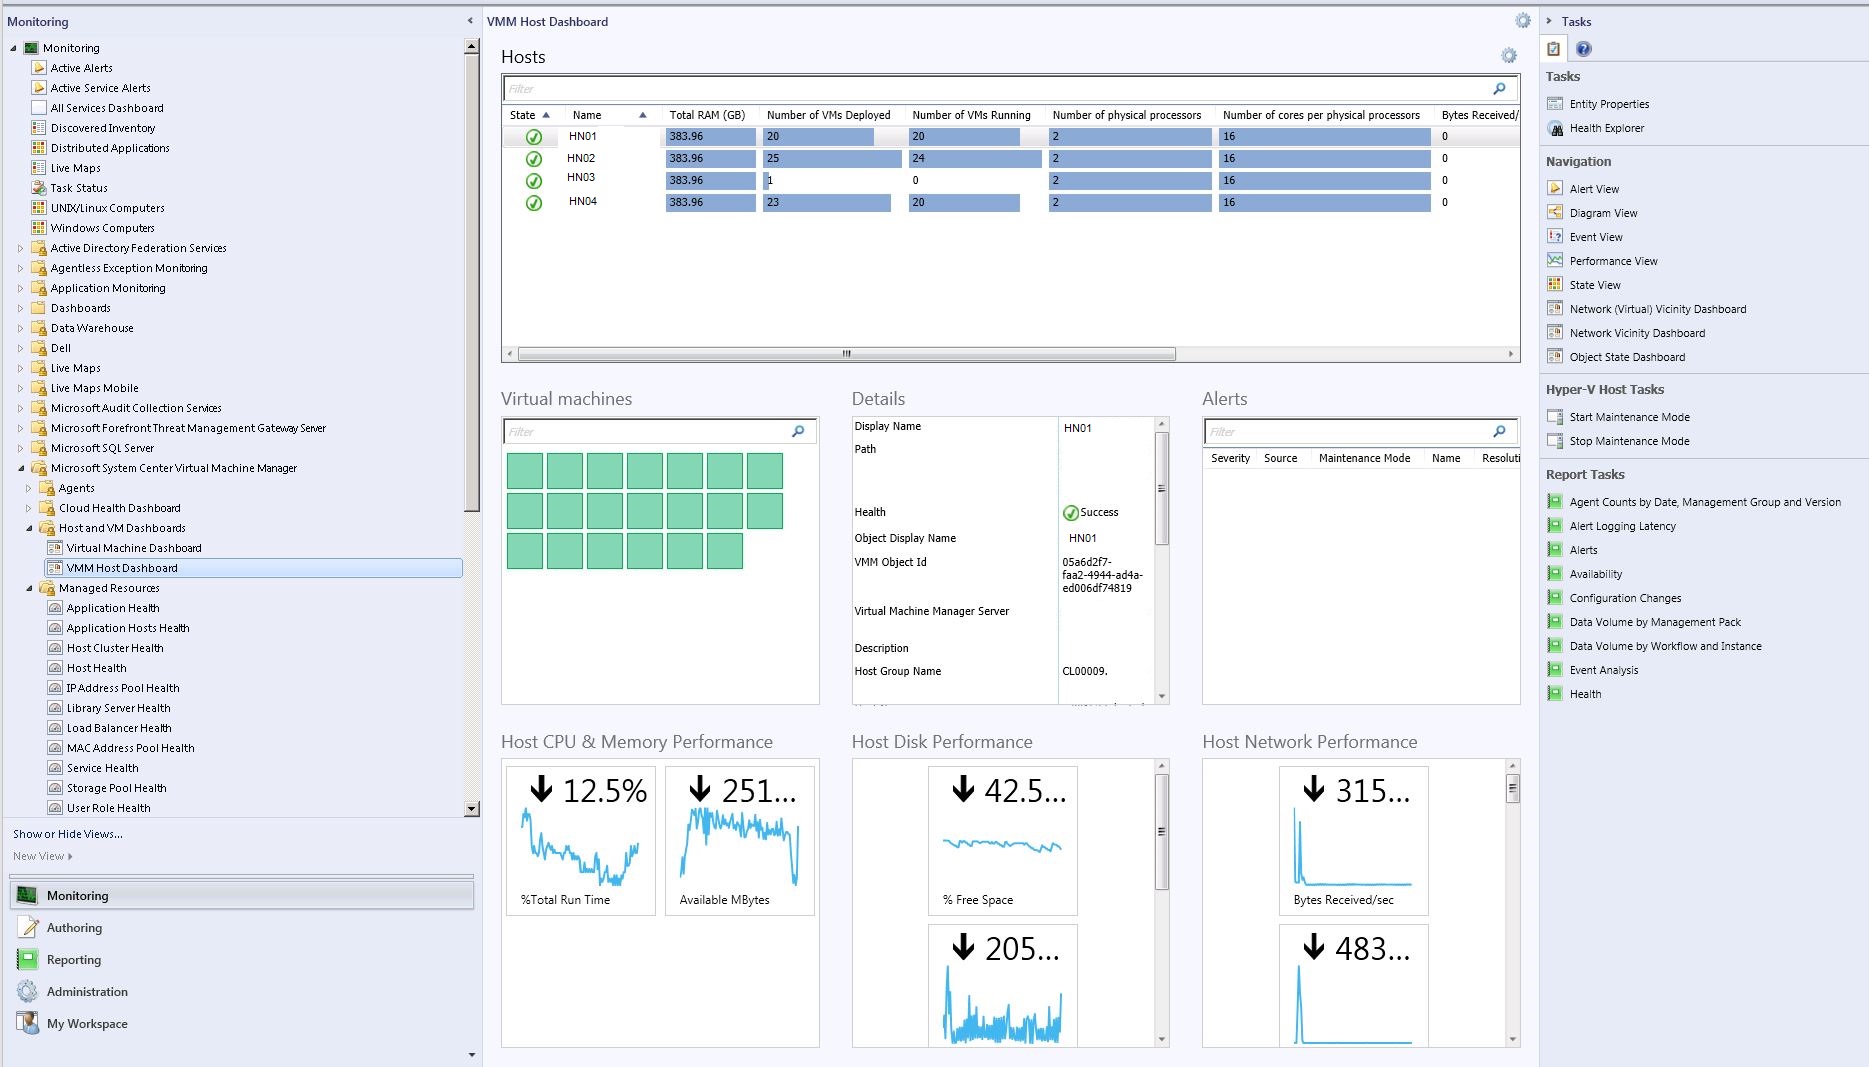This screenshot has width=1869, height=1067.
Task: Click the Virtual machines filter field
Action: [646, 431]
